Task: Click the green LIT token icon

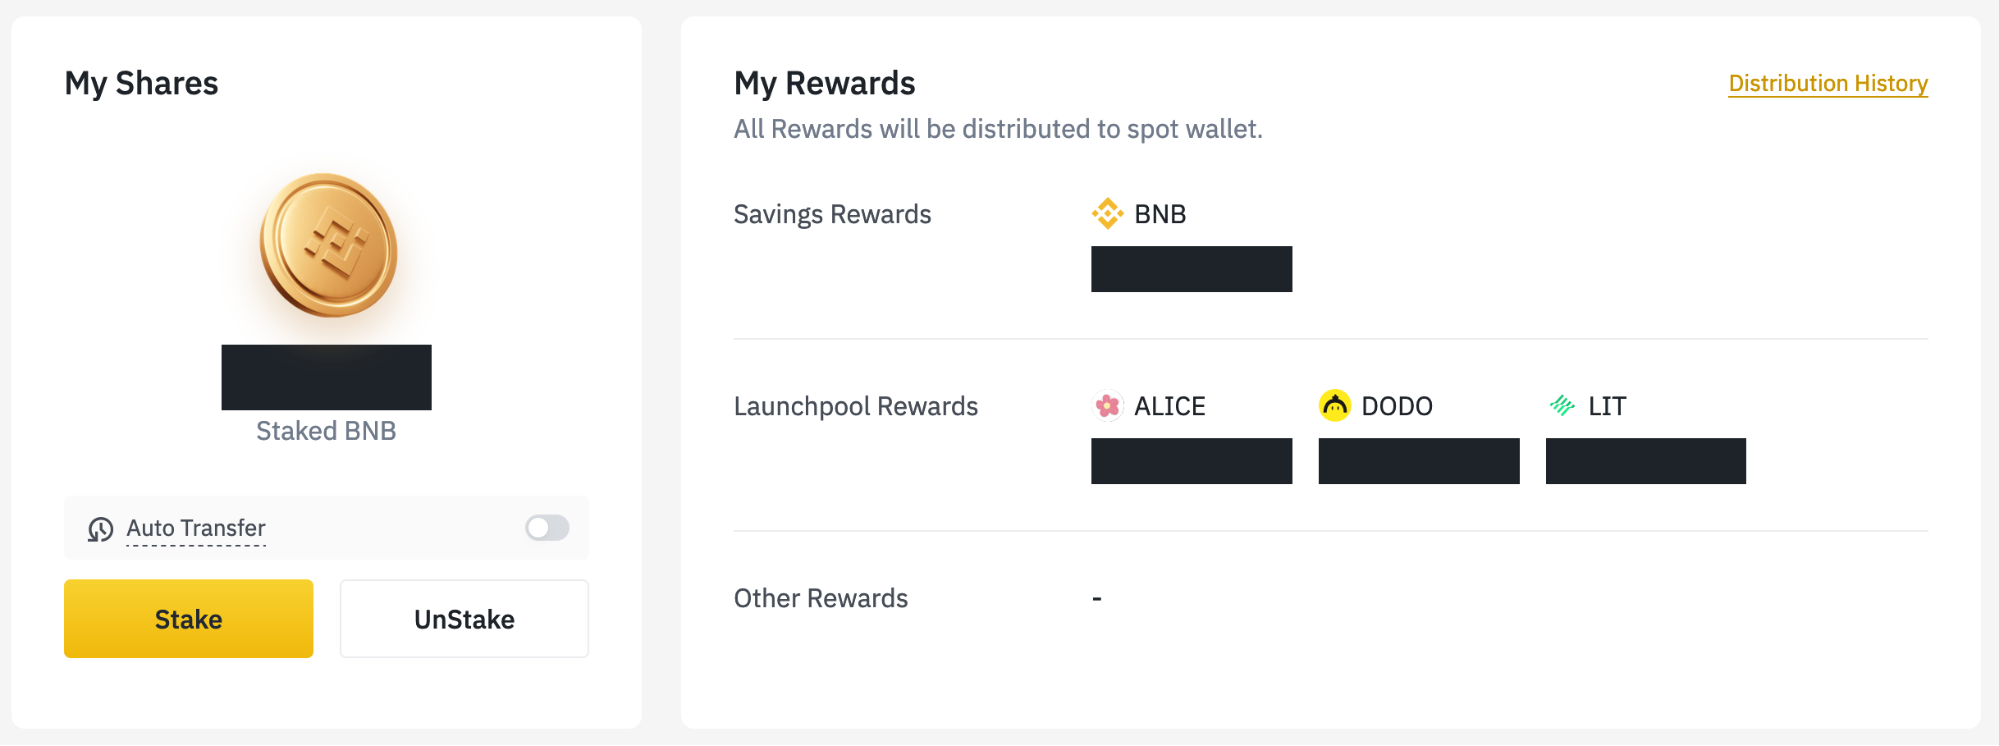Action: 1562,405
